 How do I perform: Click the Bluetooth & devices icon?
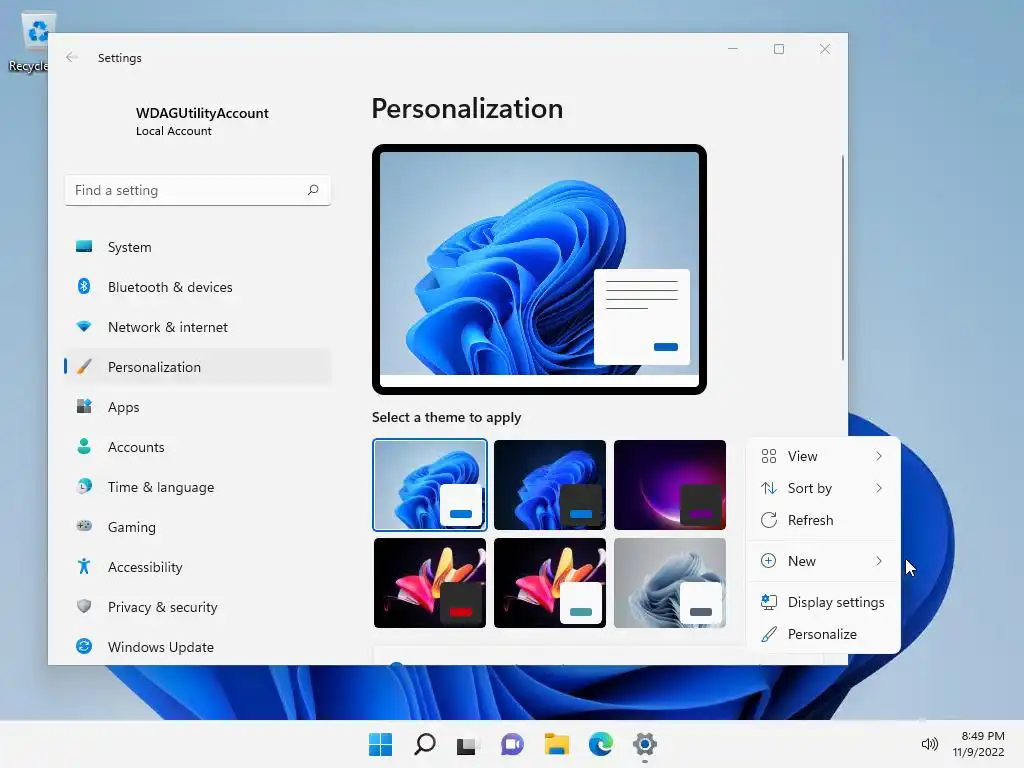84,286
